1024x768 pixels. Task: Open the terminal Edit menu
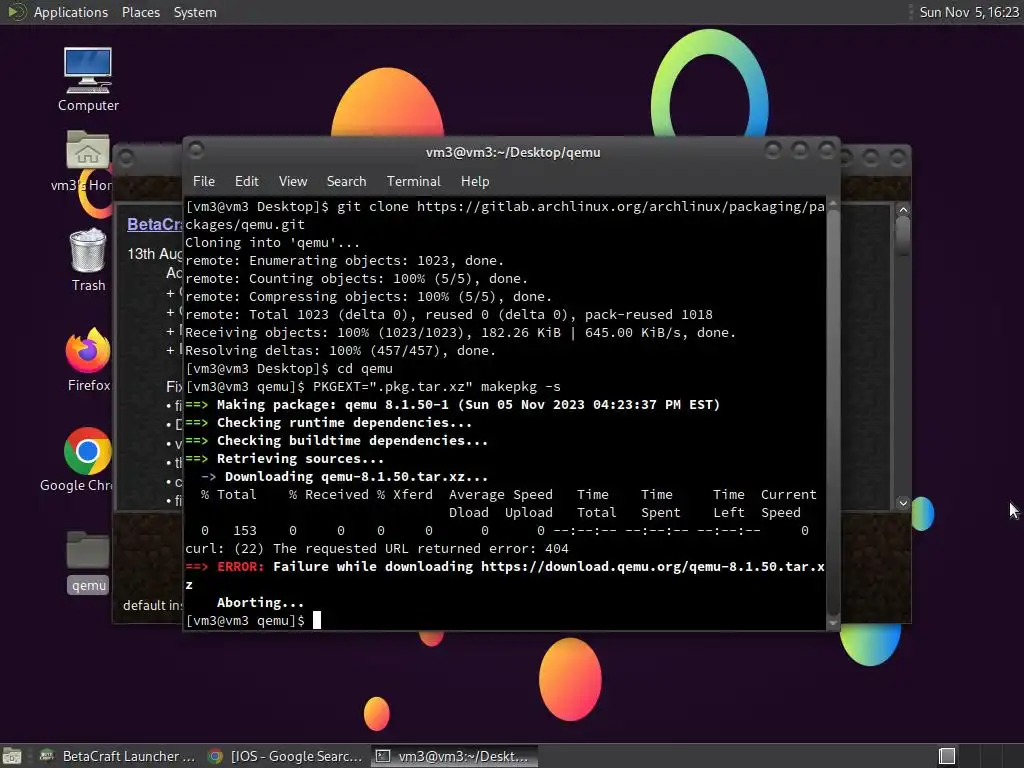(247, 182)
